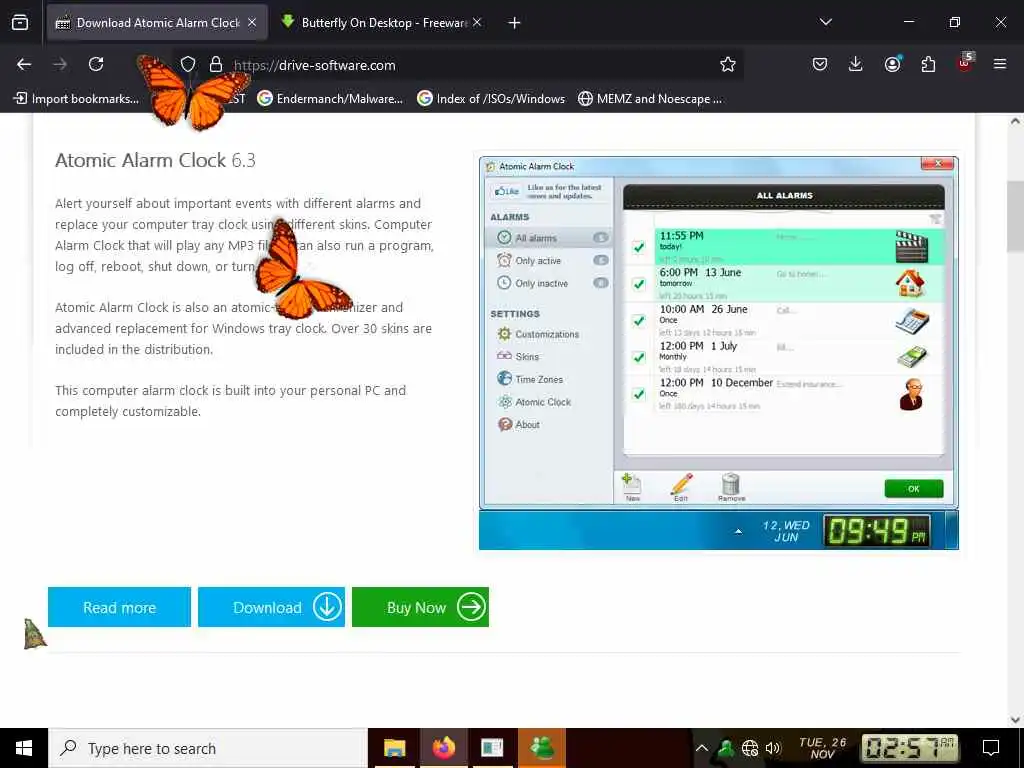1024x768 pixels.
Task: Click the TUE, 26 NOV tray date
Action: point(823,748)
